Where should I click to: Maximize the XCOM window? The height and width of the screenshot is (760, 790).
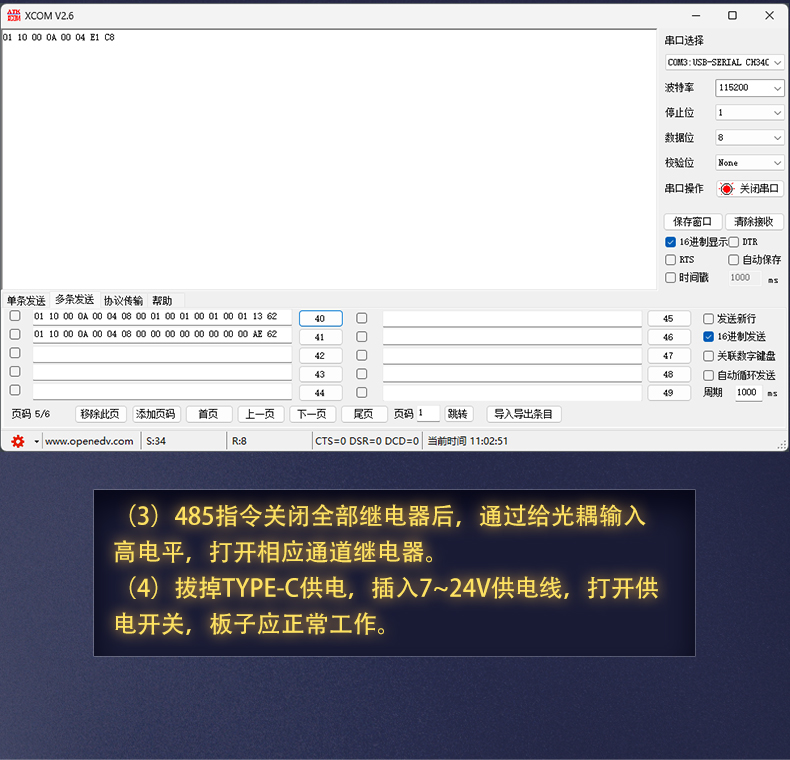point(732,15)
